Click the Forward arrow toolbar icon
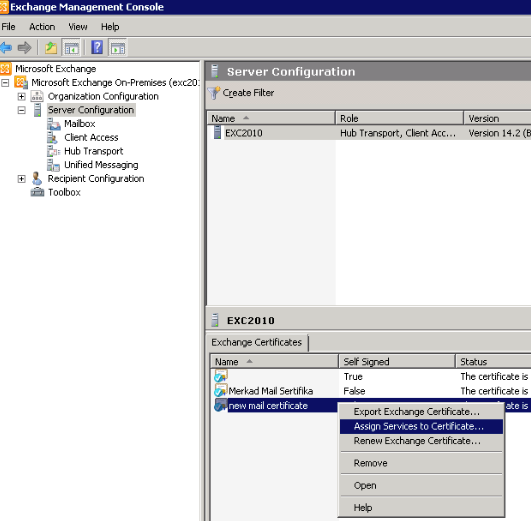531x521 pixels. click(24, 47)
